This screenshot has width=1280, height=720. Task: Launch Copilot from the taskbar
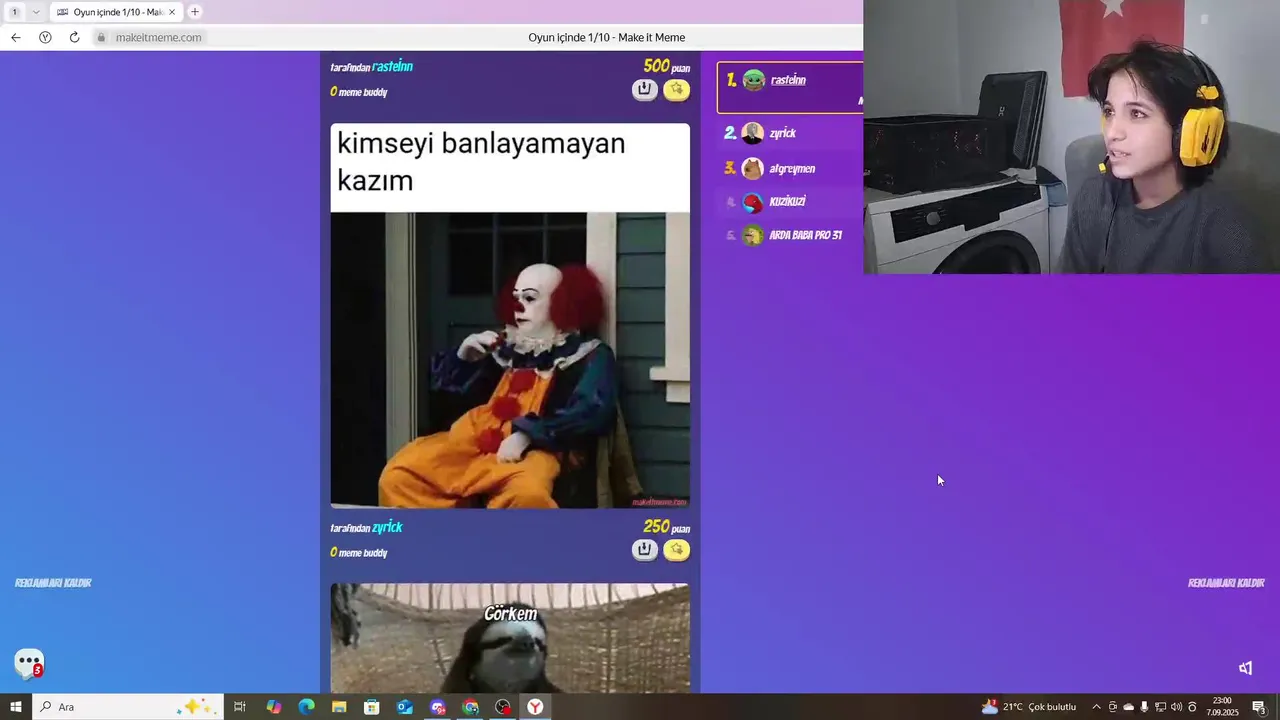coord(273,707)
